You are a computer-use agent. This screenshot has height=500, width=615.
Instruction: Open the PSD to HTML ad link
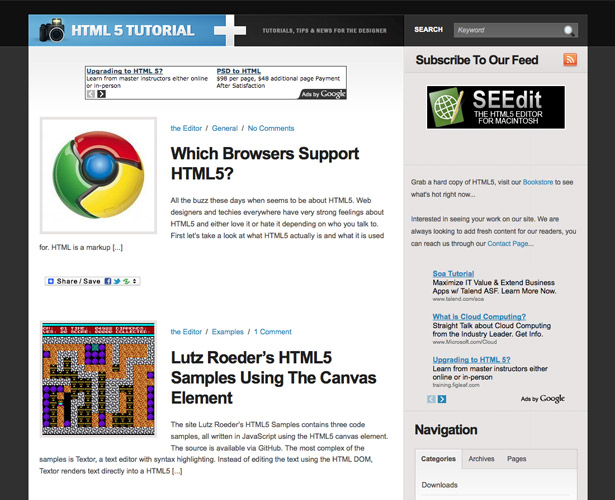(x=238, y=71)
